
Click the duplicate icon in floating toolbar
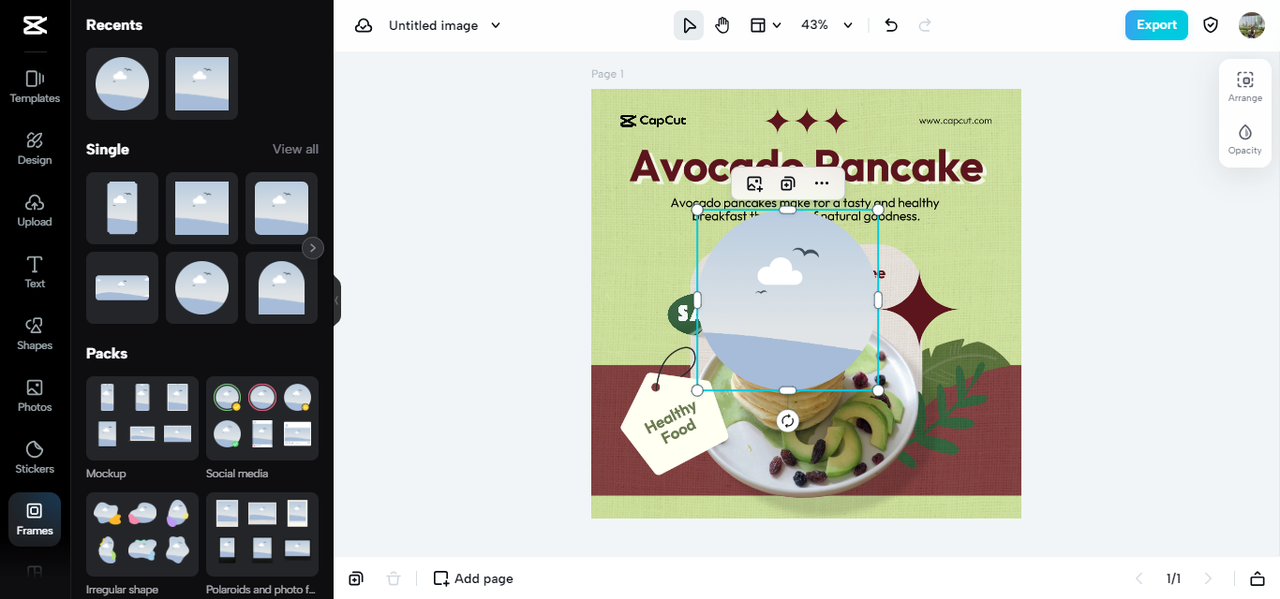pos(788,184)
